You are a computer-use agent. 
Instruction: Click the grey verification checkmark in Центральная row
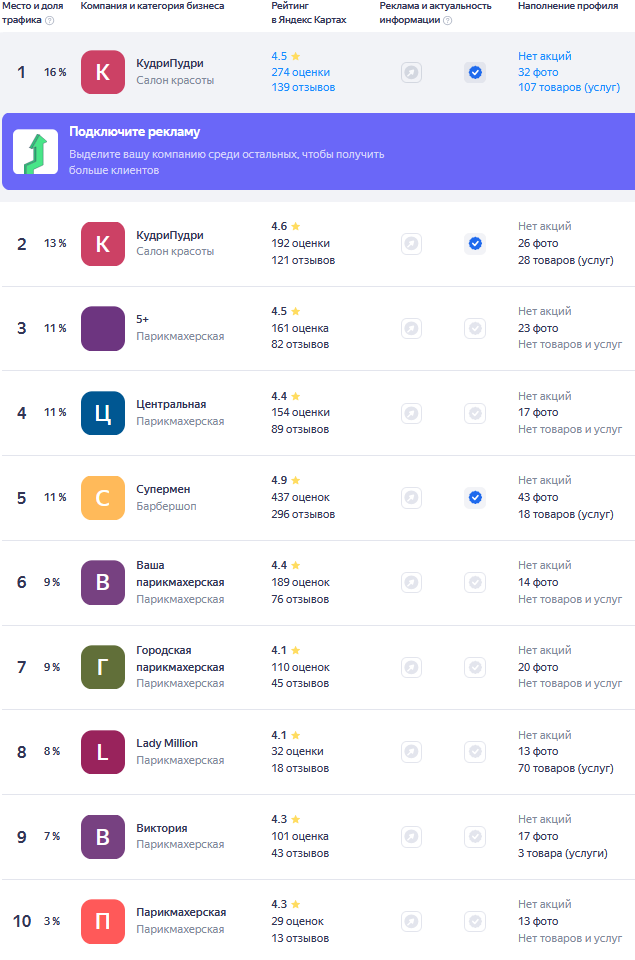click(475, 413)
